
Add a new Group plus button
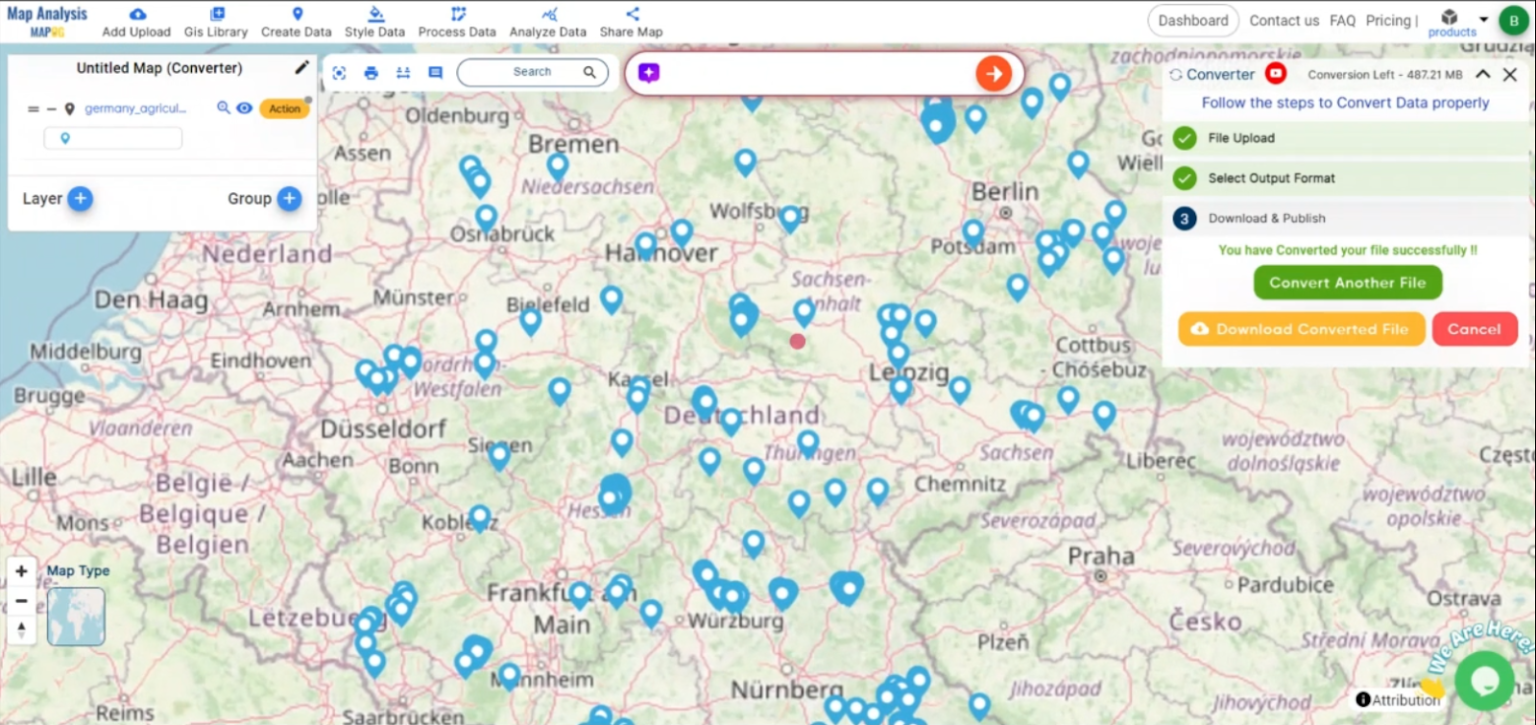tap(289, 199)
